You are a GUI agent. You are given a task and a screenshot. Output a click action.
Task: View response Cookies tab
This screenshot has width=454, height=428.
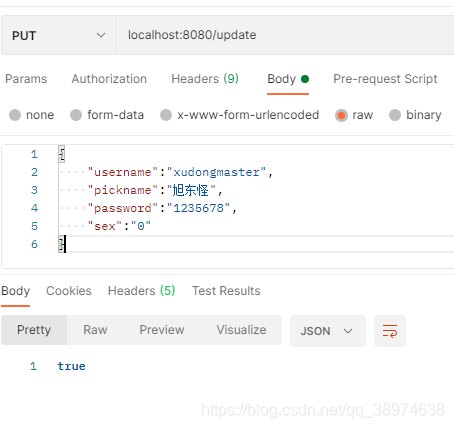point(69,291)
